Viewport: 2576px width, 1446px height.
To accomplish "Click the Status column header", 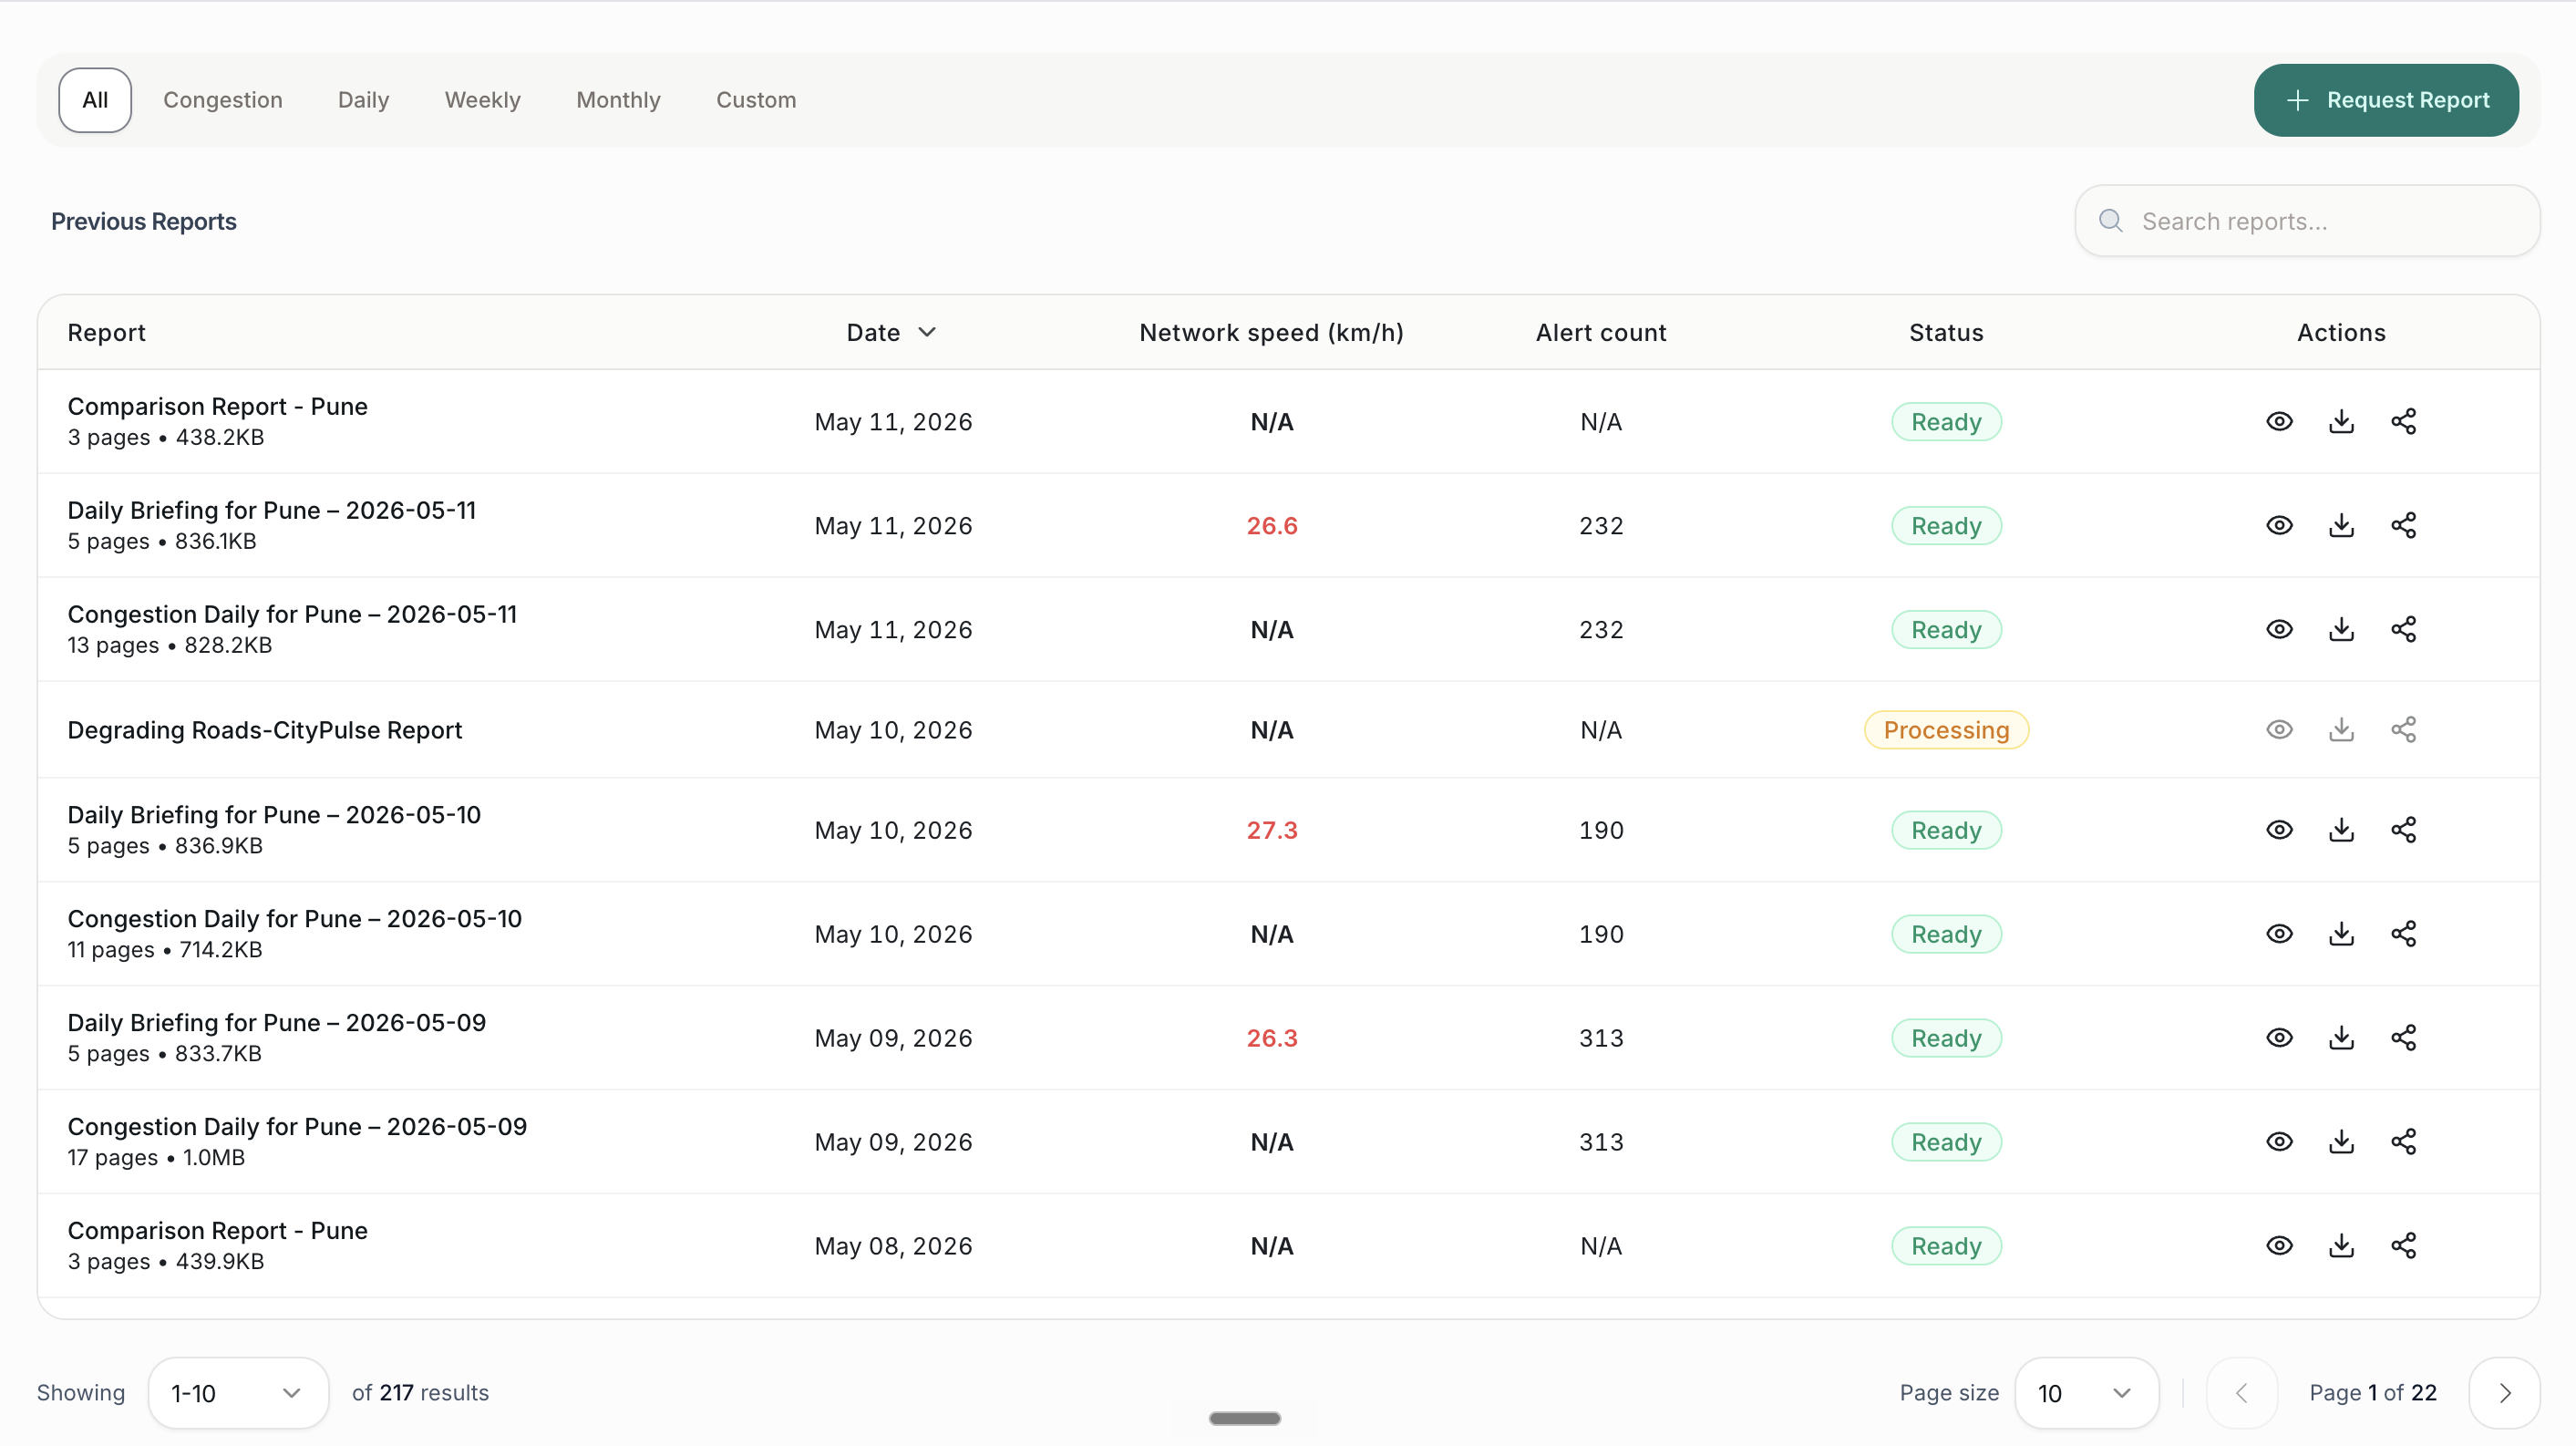I will click(1946, 332).
